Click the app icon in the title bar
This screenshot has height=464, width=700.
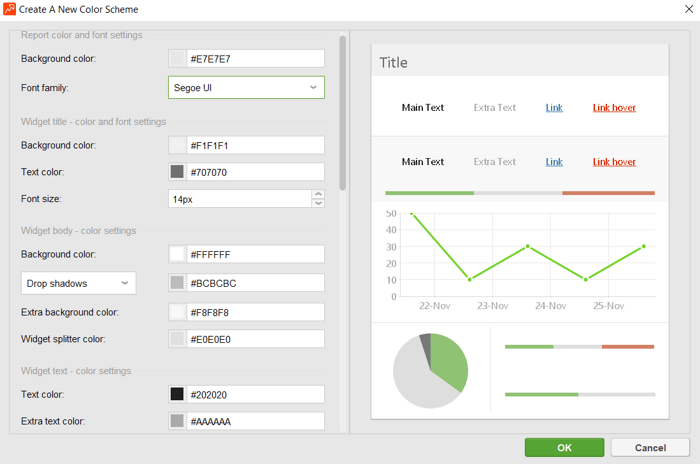9,9
